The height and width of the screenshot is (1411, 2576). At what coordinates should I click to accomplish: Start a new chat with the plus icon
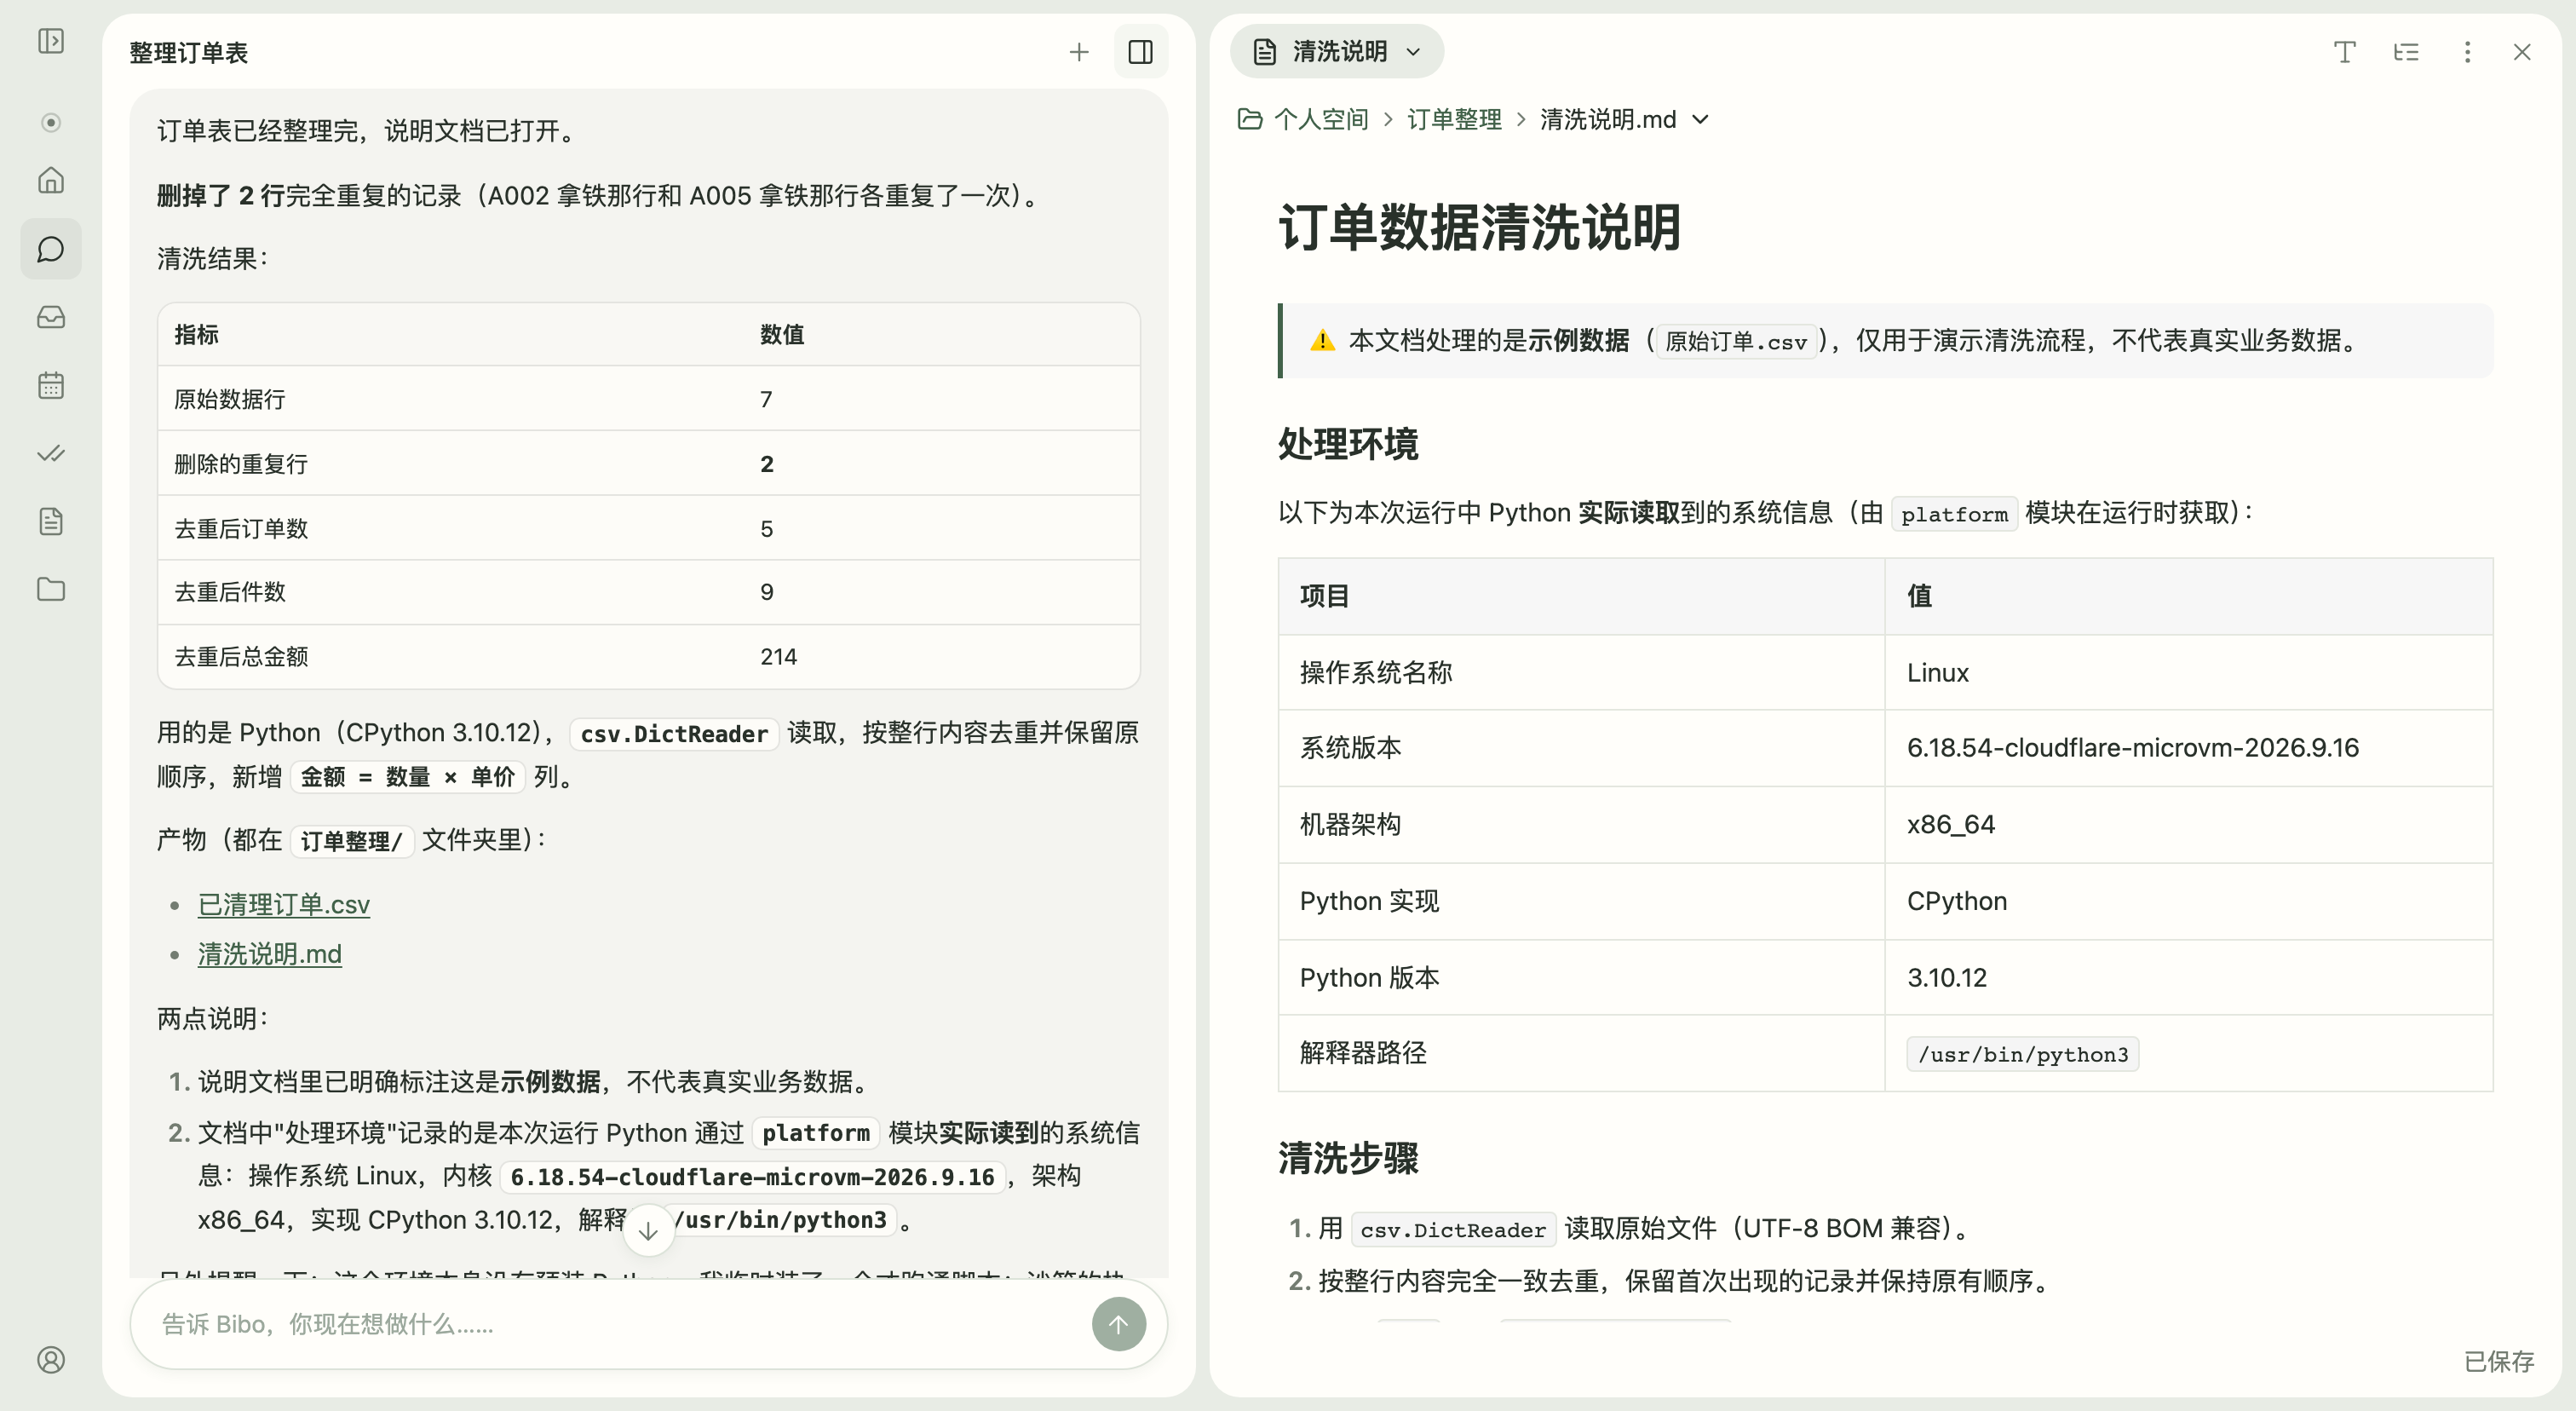(1079, 52)
